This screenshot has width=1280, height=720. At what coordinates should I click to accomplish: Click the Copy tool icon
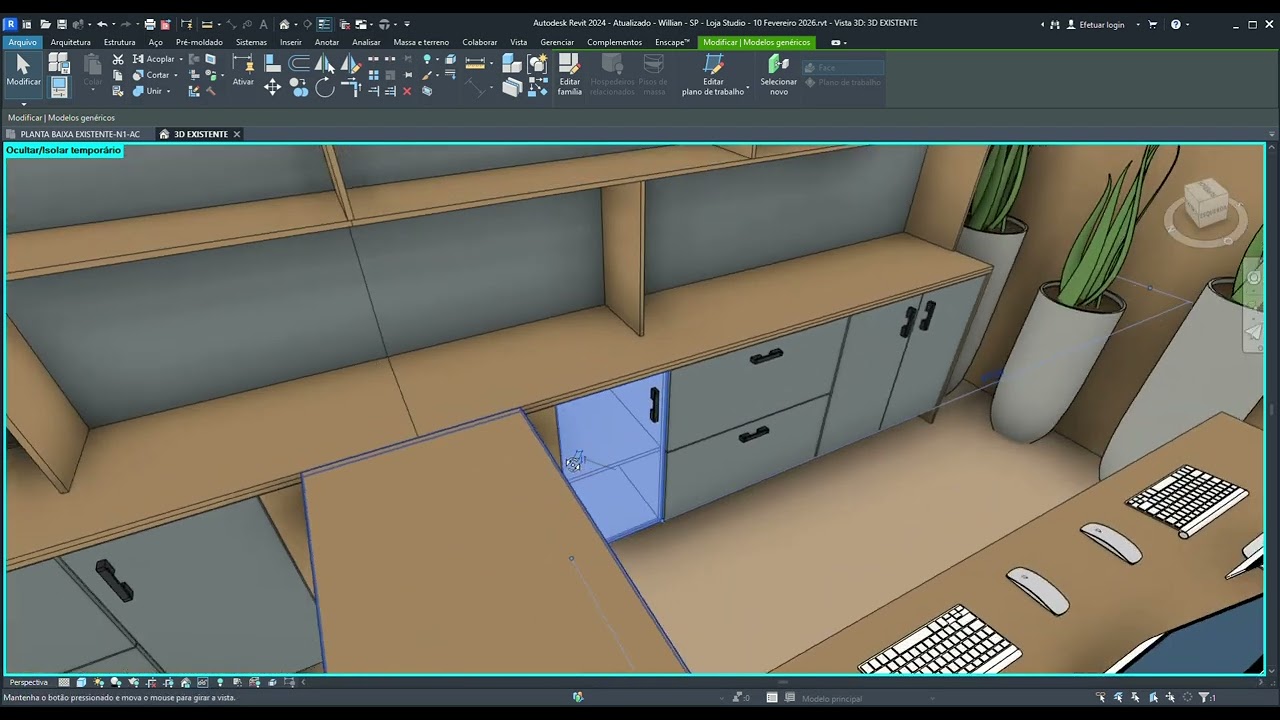(299, 88)
